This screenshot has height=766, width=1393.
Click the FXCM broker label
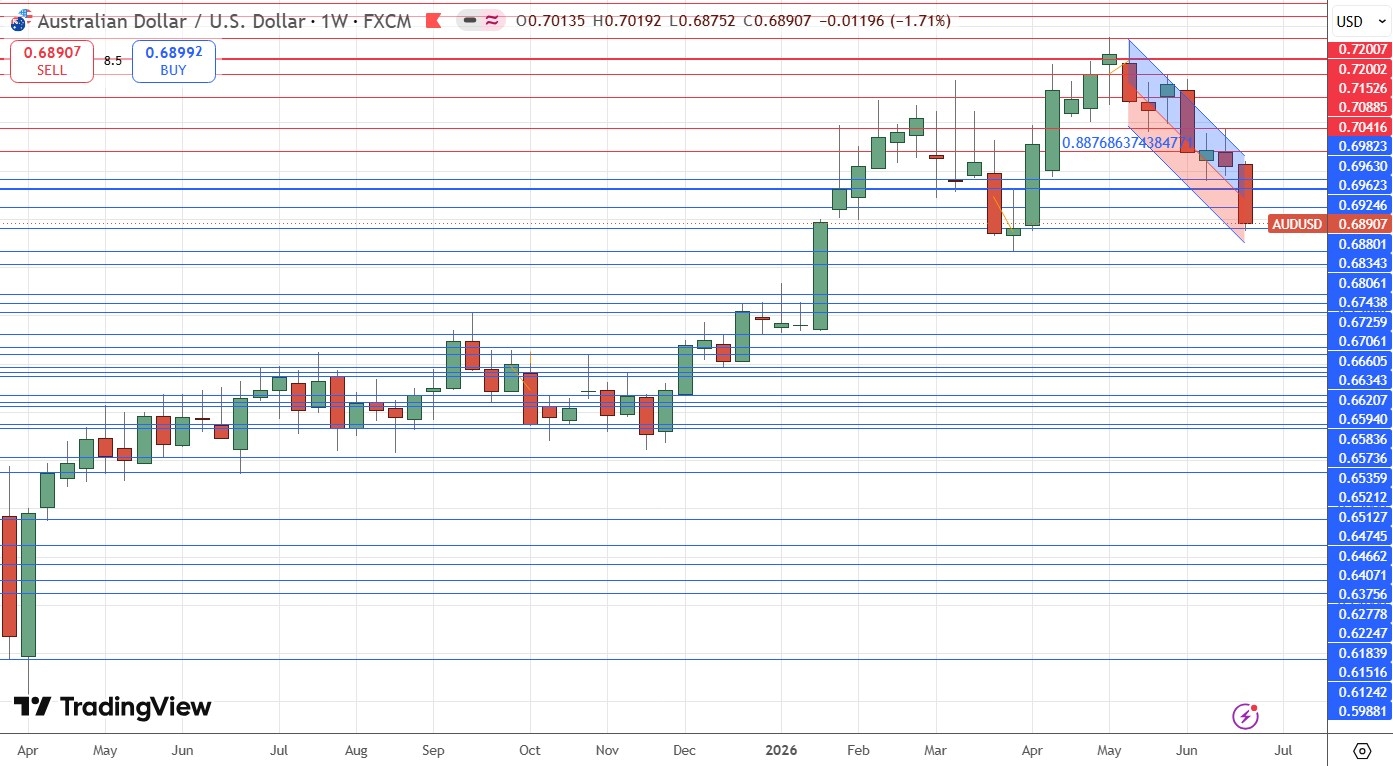pos(389,20)
